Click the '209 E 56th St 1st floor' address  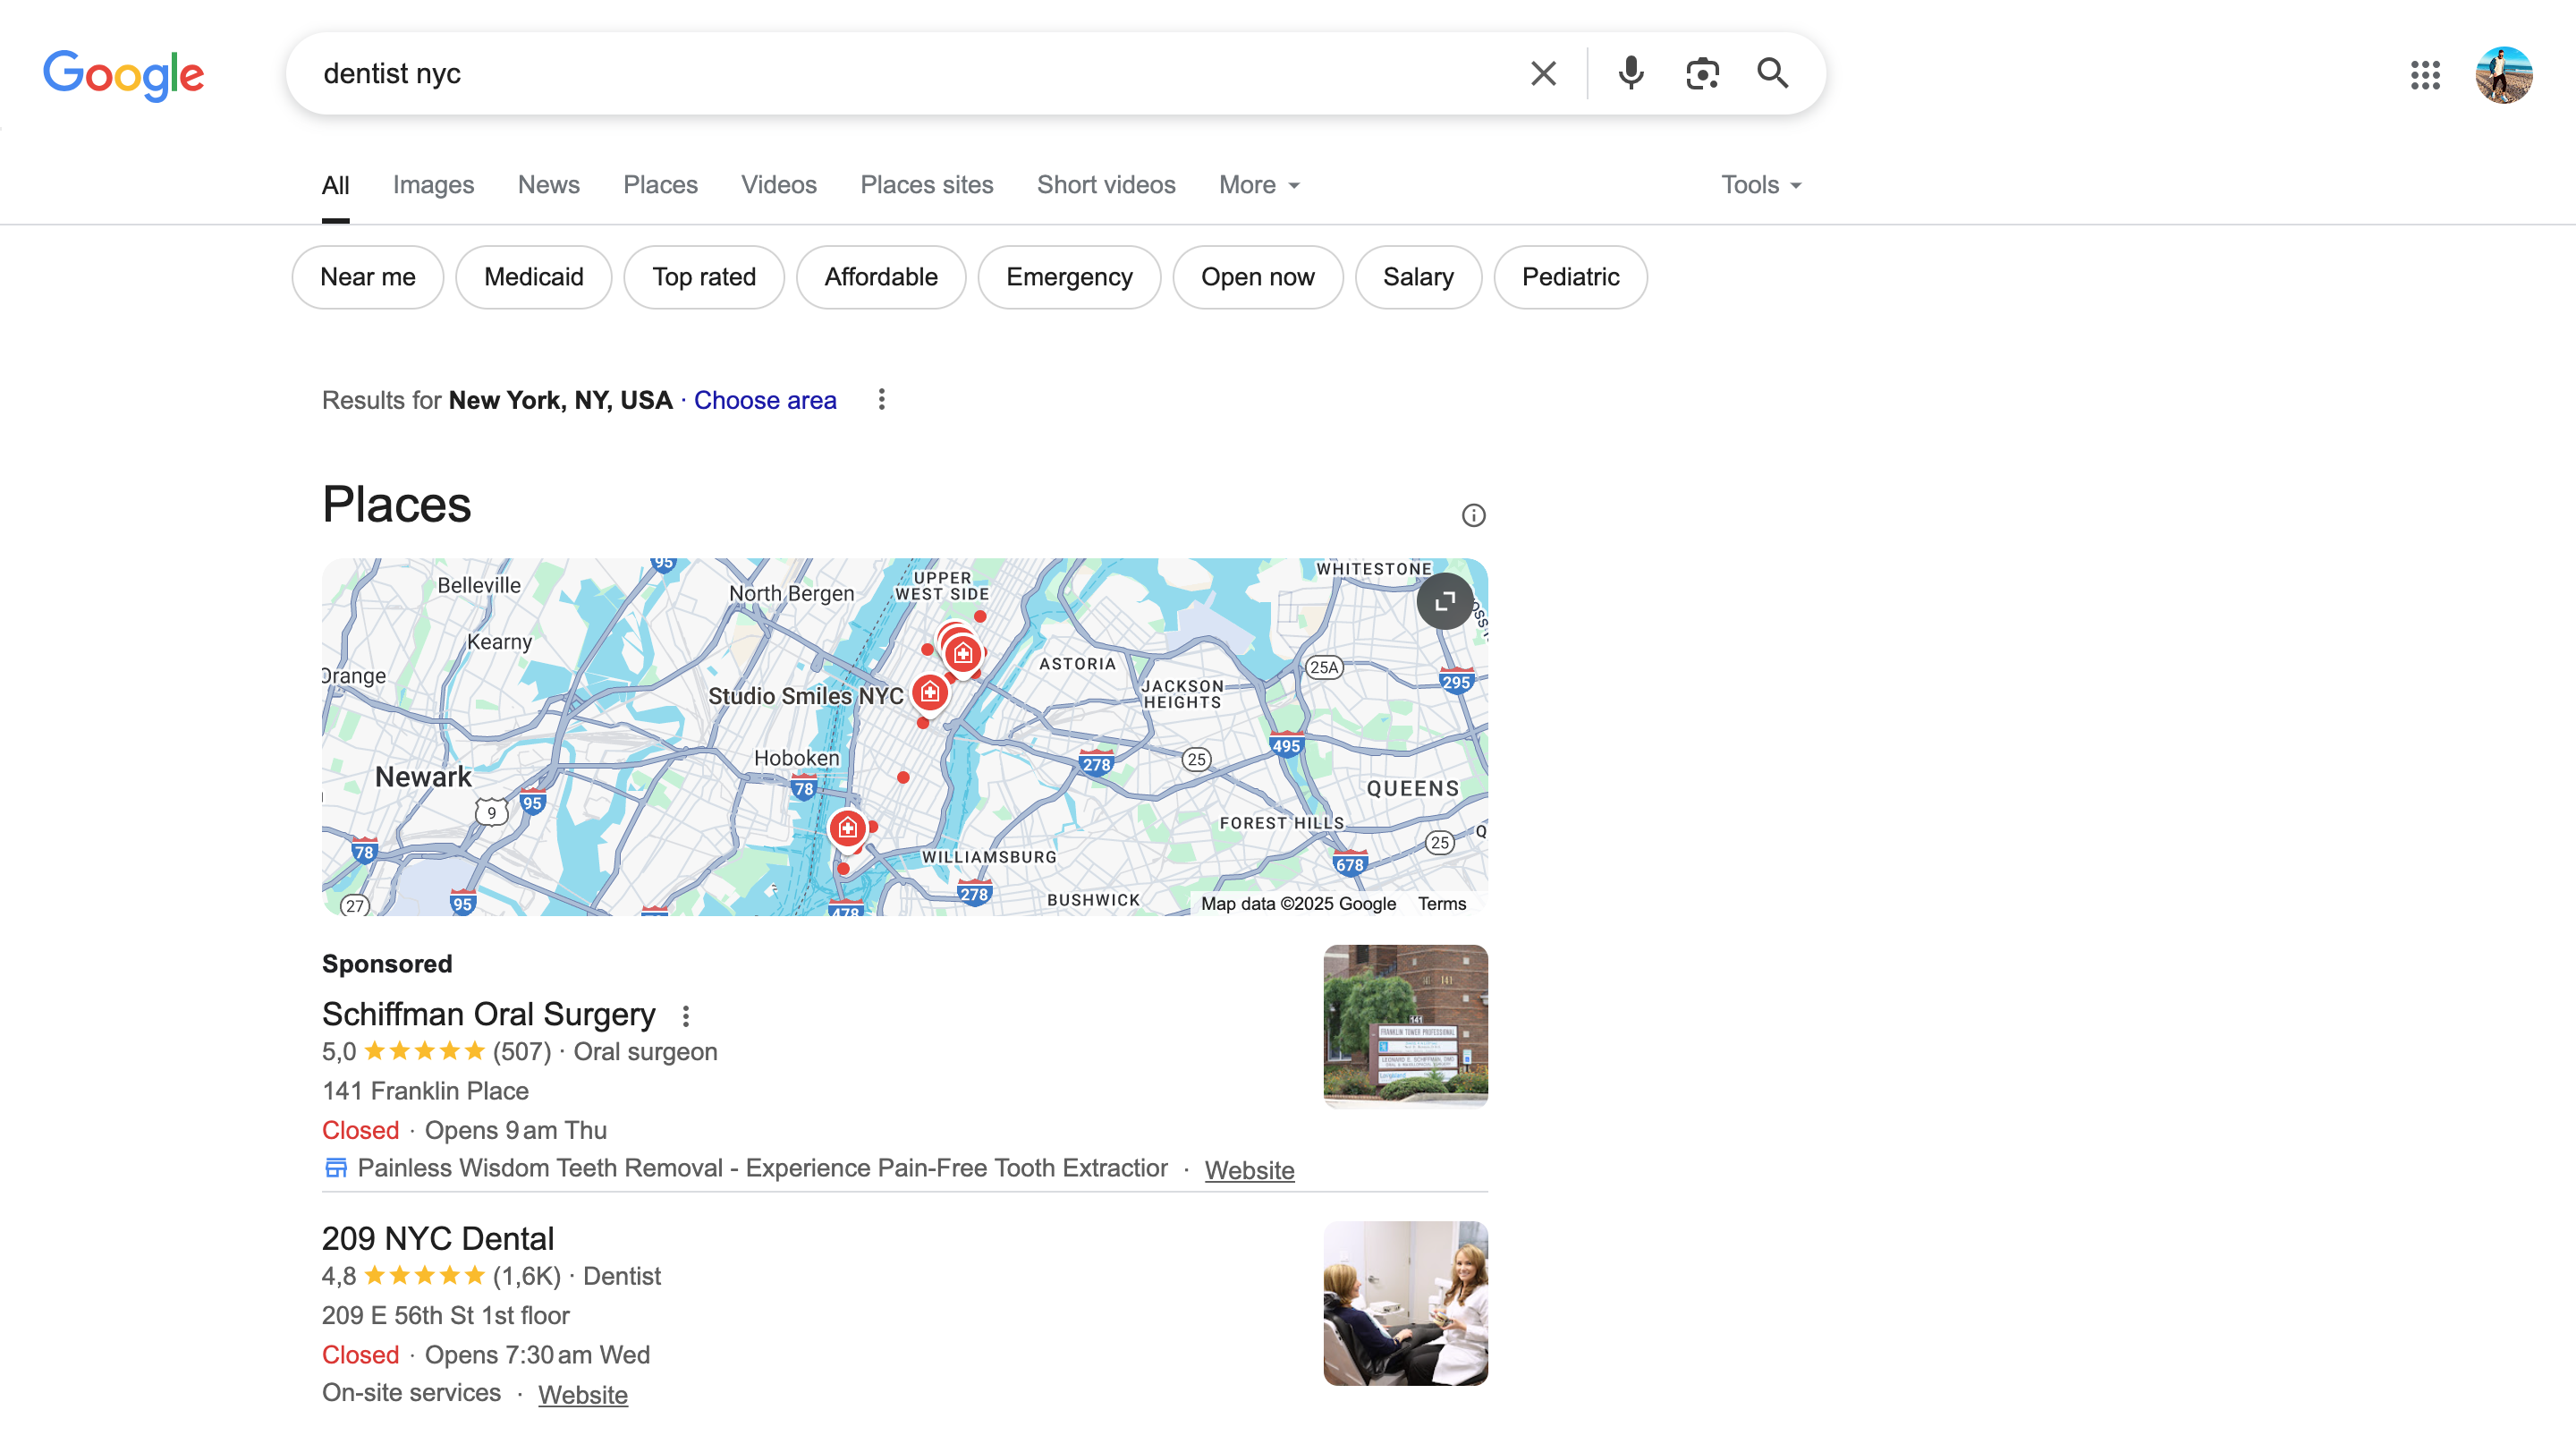pyautogui.click(x=445, y=1316)
